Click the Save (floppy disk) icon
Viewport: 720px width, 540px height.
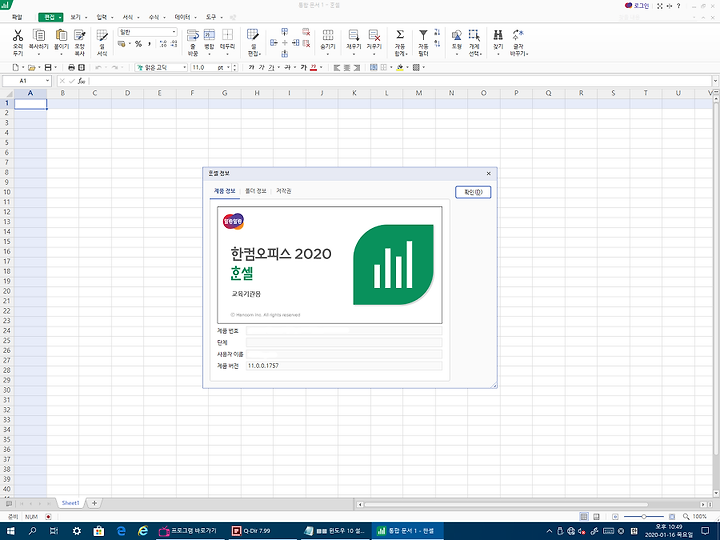click(x=48, y=68)
